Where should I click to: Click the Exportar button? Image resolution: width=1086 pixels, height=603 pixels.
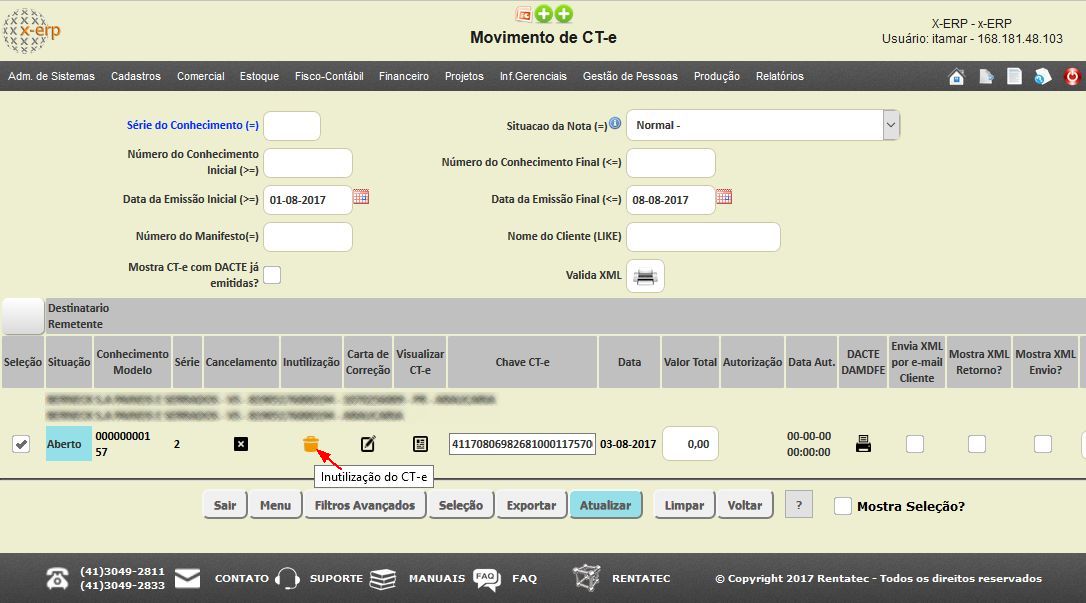[x=531, y=505]
